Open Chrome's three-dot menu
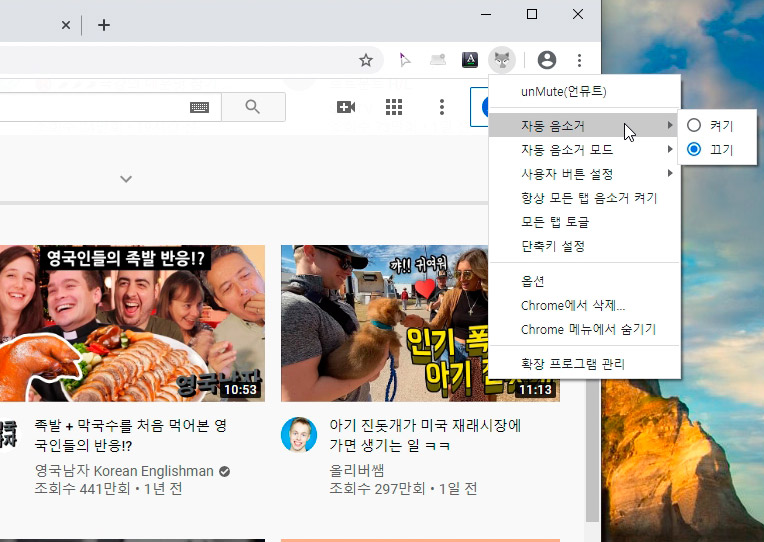The width and height of the screenshot is (764, 542). (x=579, y=60)
